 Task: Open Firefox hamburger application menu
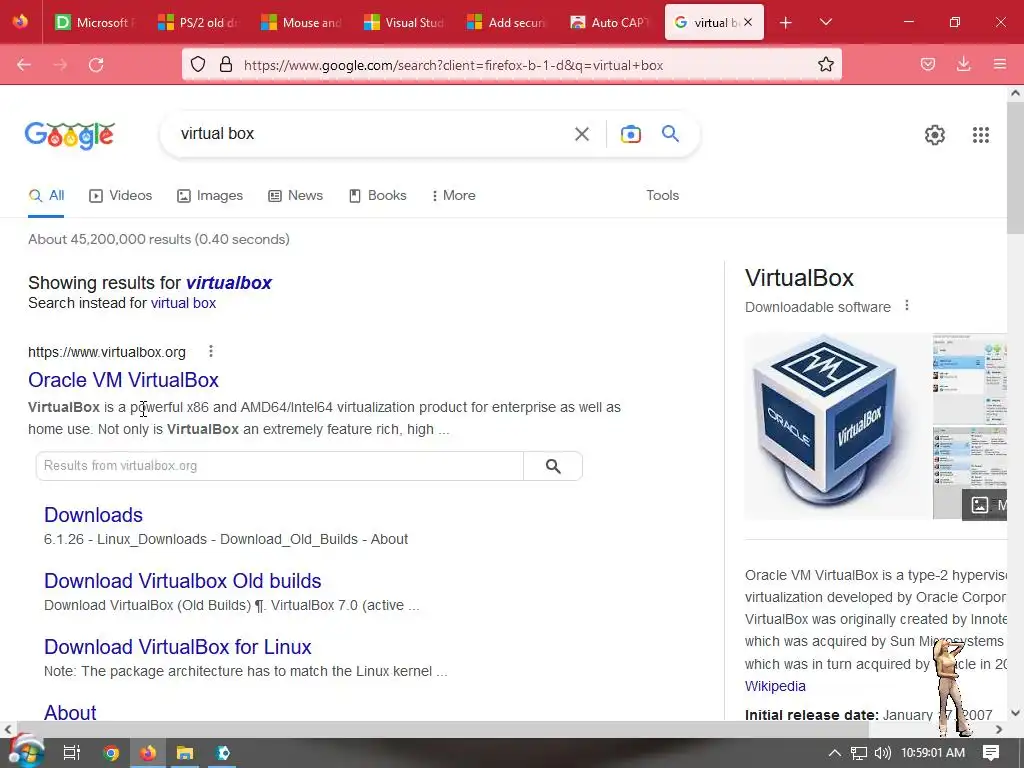tap(999, 64)
